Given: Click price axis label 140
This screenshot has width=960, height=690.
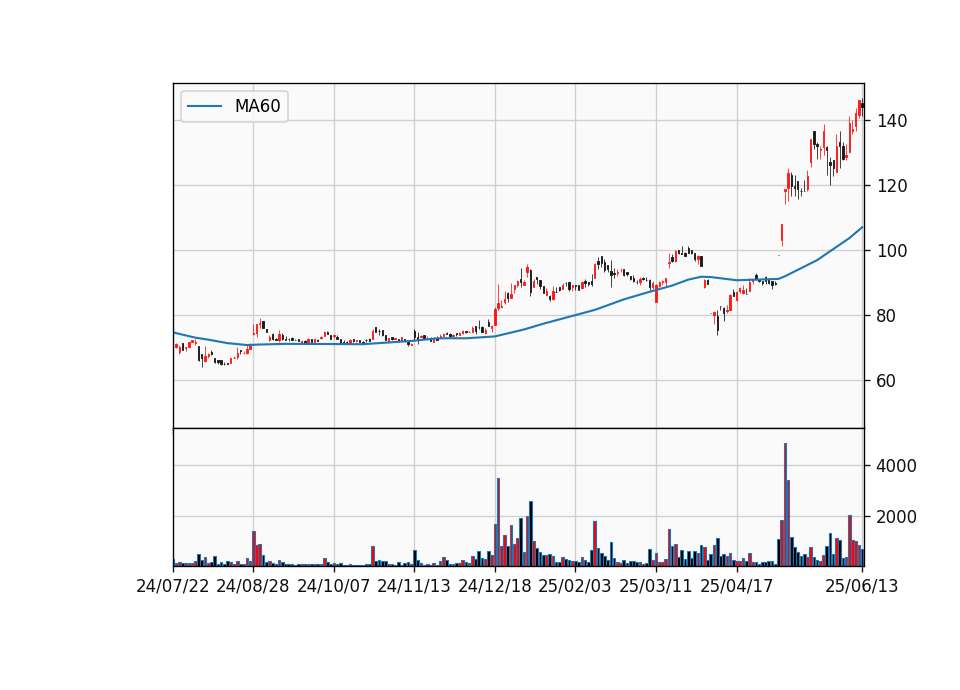Looking at the screenshot, I should 891,121.
